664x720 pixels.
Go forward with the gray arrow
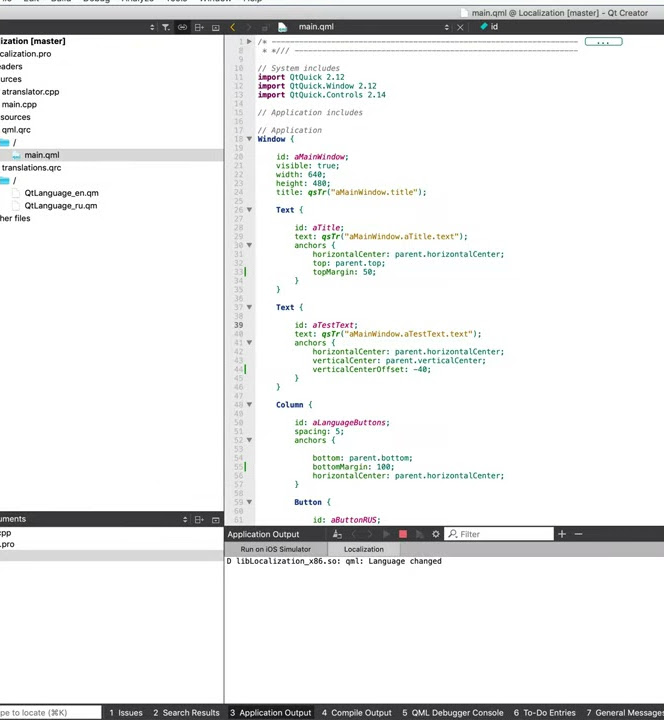(x=249, y=28)
